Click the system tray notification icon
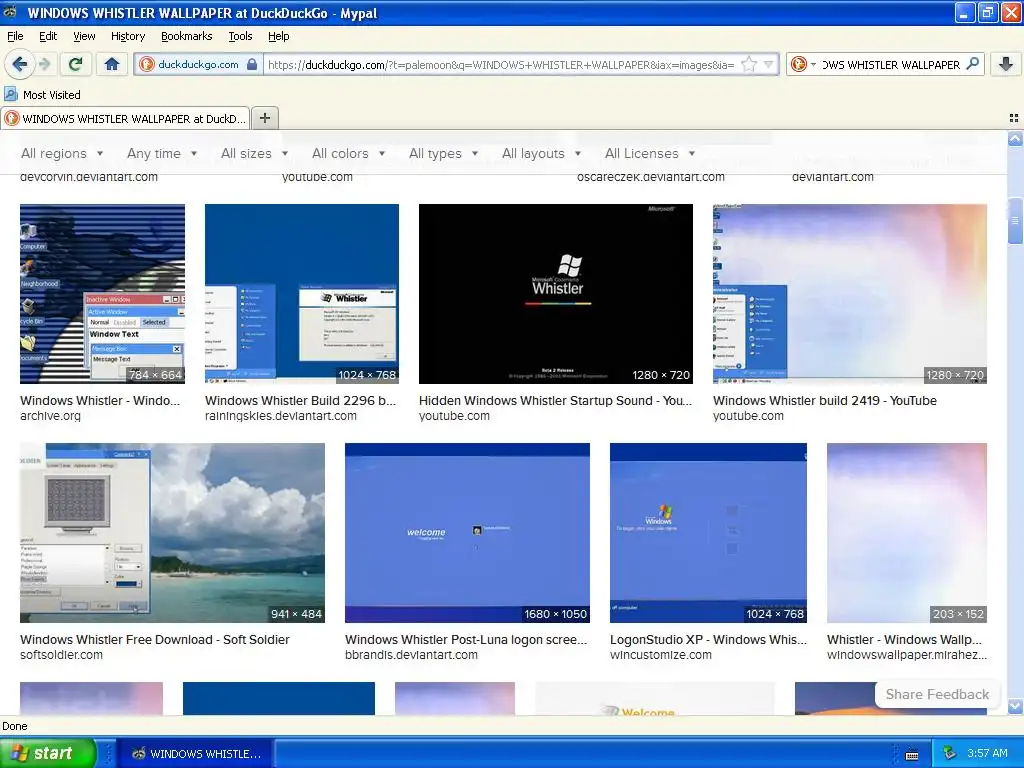Viewport: 1024px width, 768px height. point(949,753)
